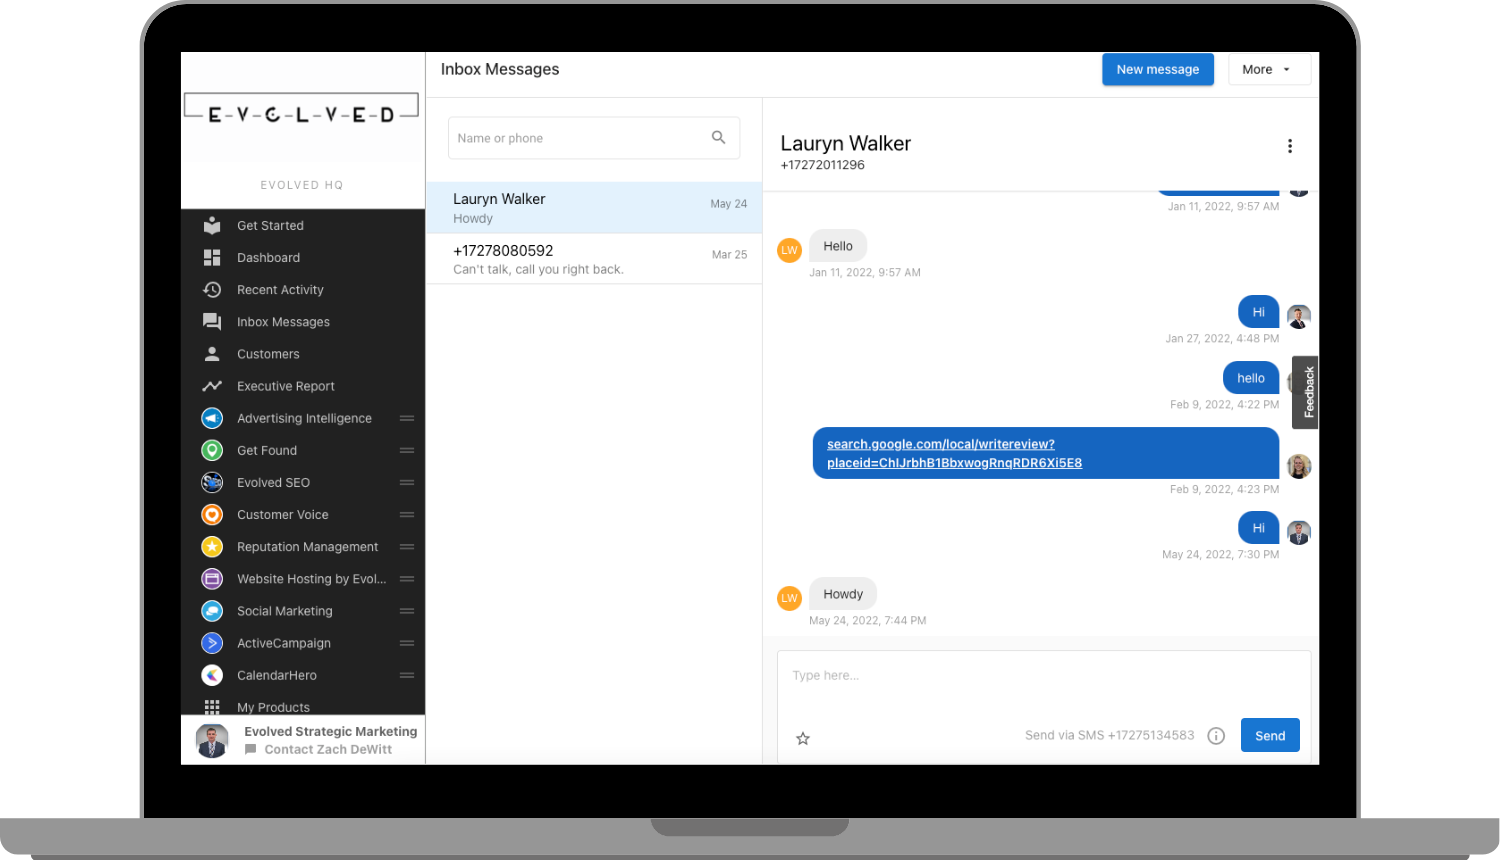Select Inbox Messages in the sidebar

tap(283, 321)
